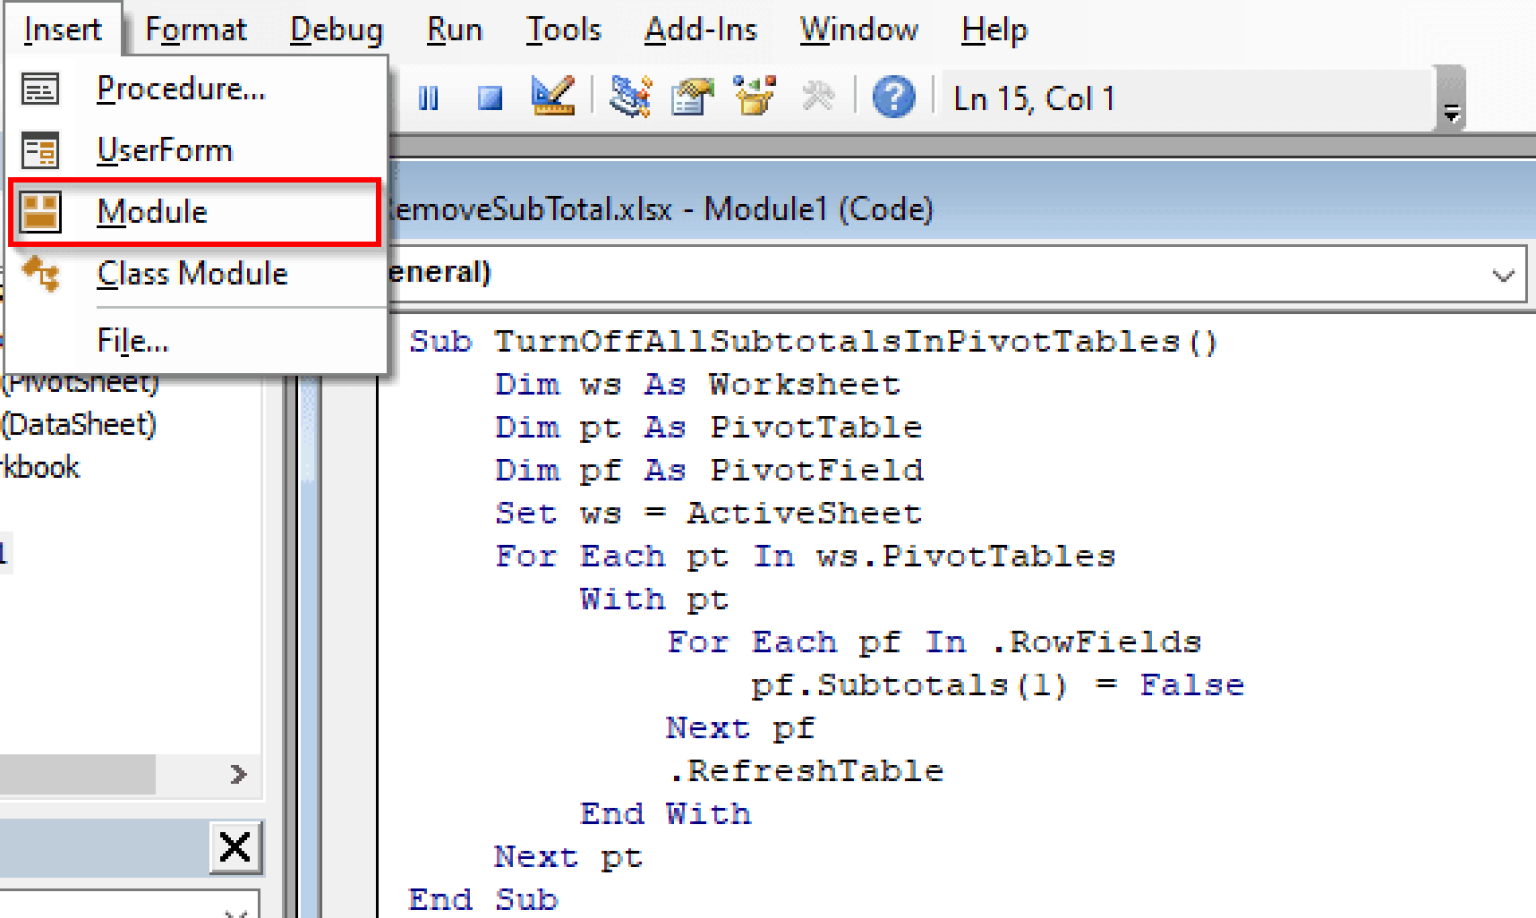Screen dimensions: 1536x918
Task: Expand the project panel with the arrow button
Action: pos(238,774)
